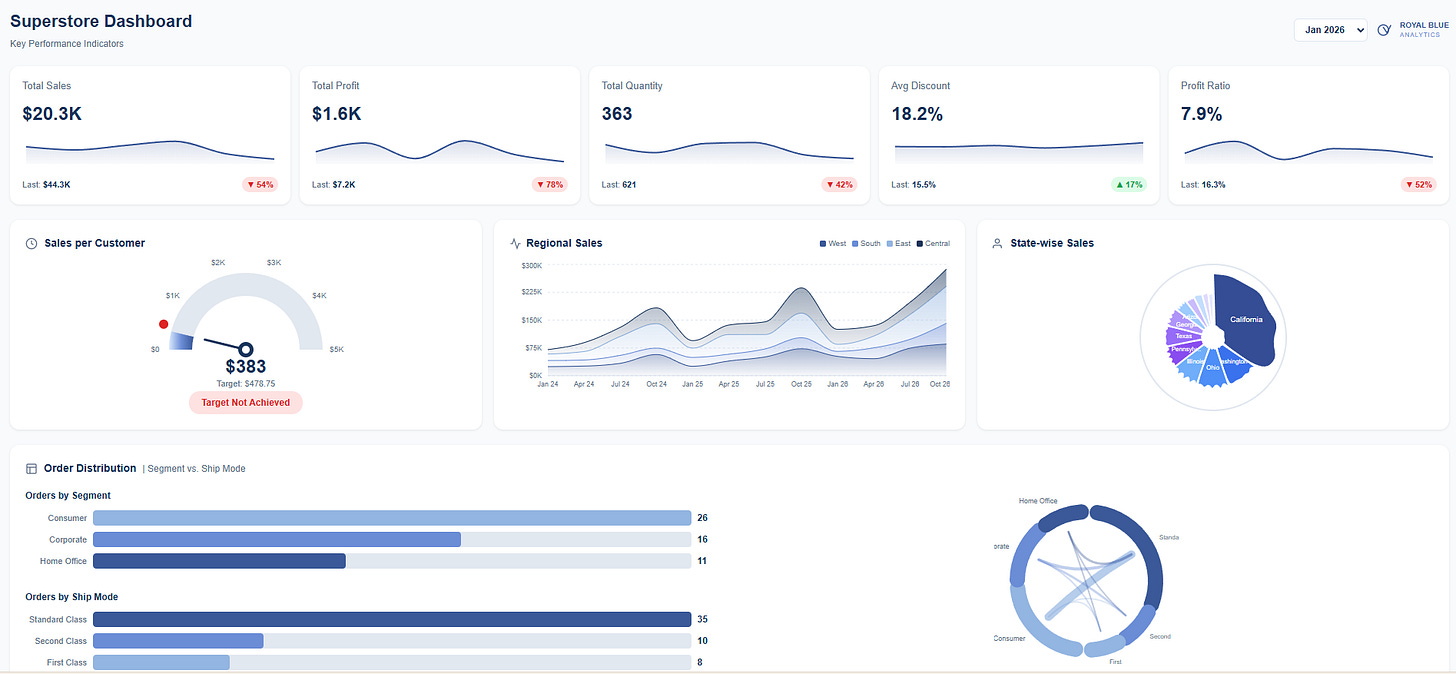The height and width of the screenshot is (674, 1456).
Task: Click the Segment vs. Ship Mode subtitle
Action: [x=196, y=468]
